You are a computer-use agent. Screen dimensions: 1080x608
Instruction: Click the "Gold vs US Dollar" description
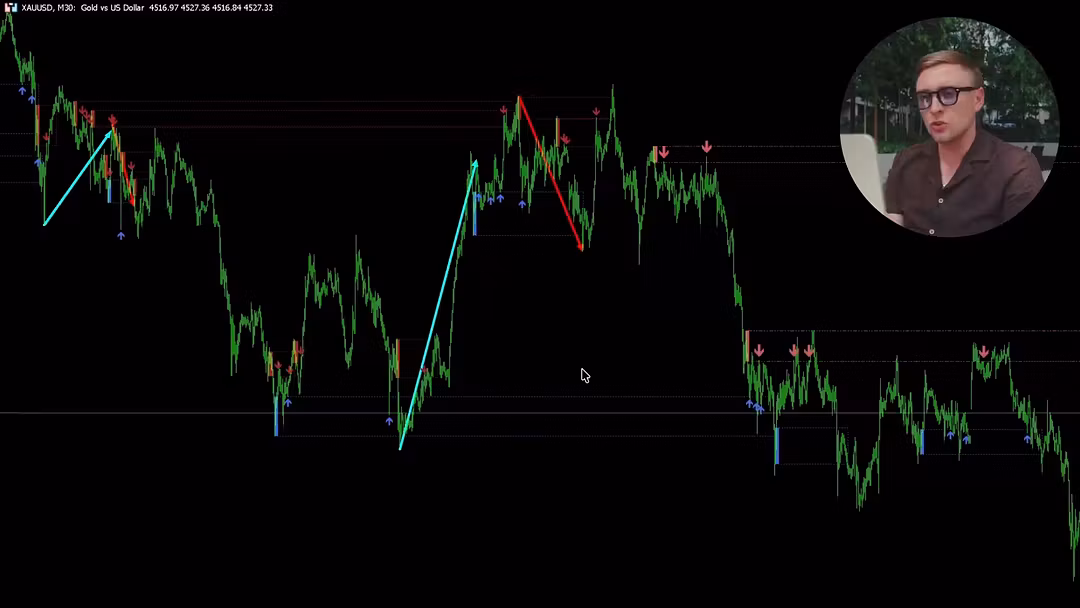[x=112, y=8]
